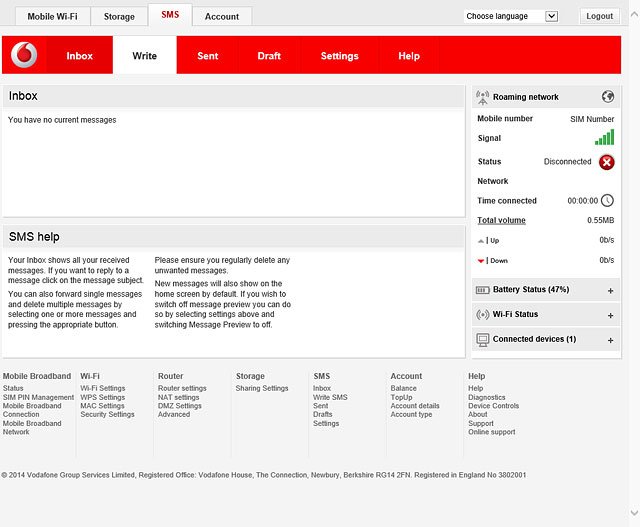Open Security Settings footer link
640x527 pixels.
(x=107, y=414)
